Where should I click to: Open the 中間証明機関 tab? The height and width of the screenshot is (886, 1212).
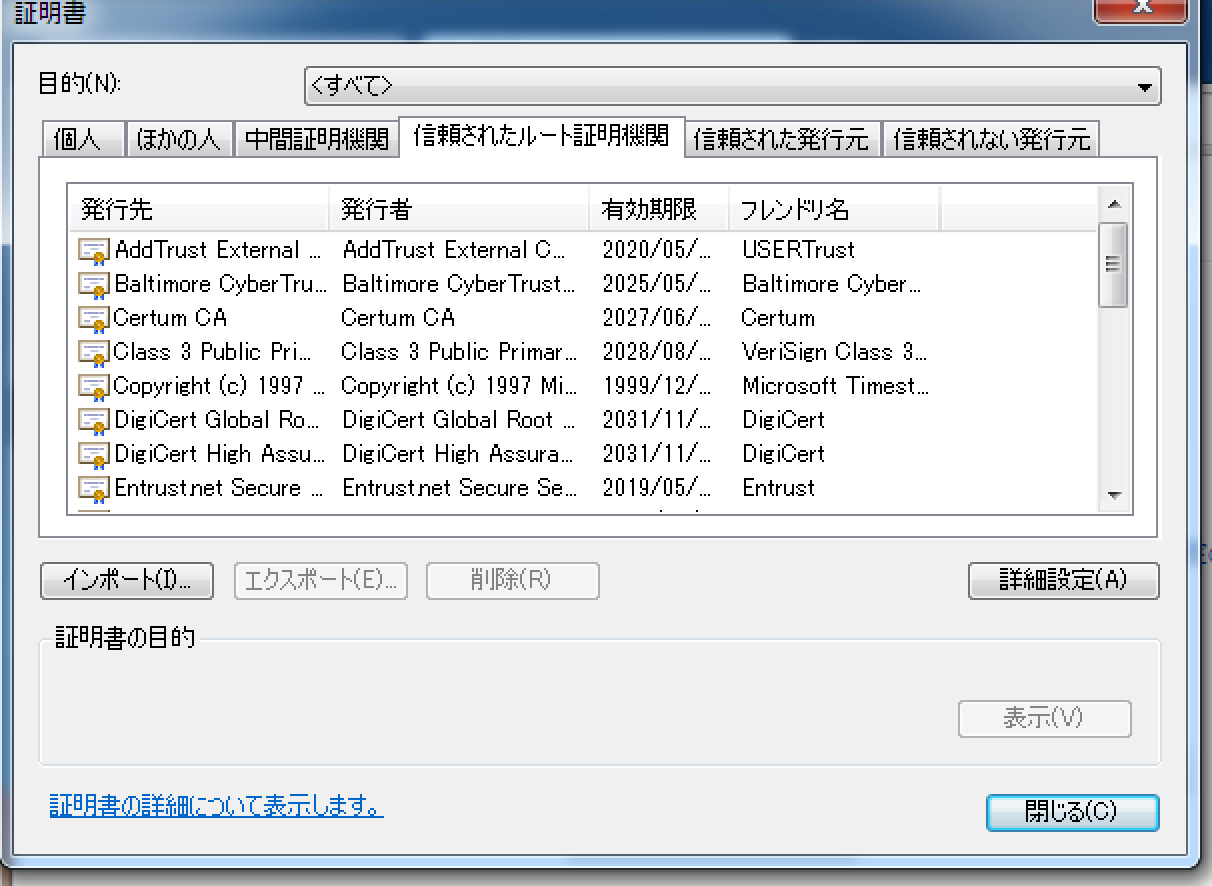tap(316, 140)
